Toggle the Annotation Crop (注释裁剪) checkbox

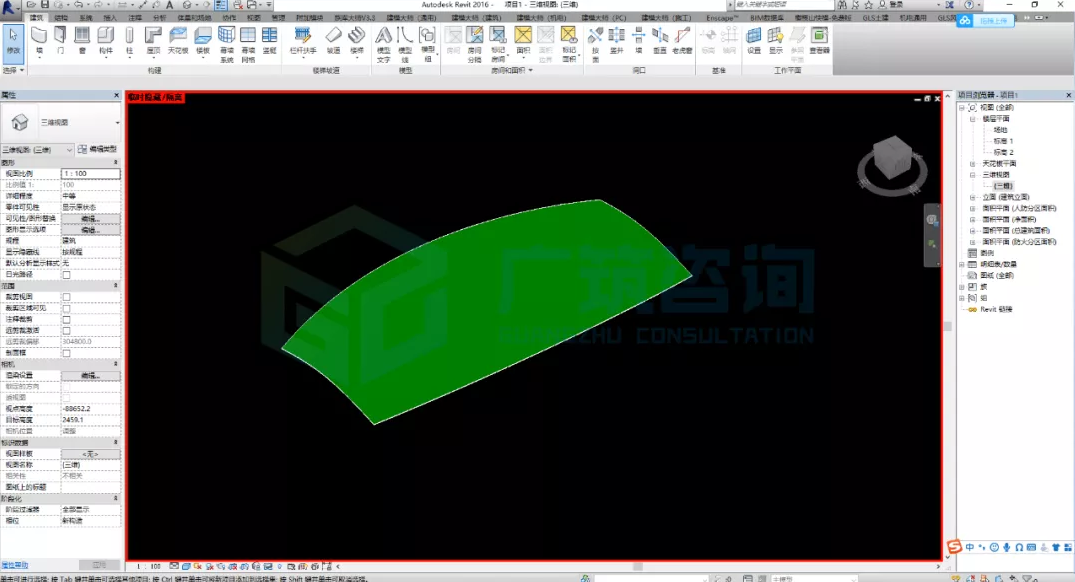tap(67, 319)
